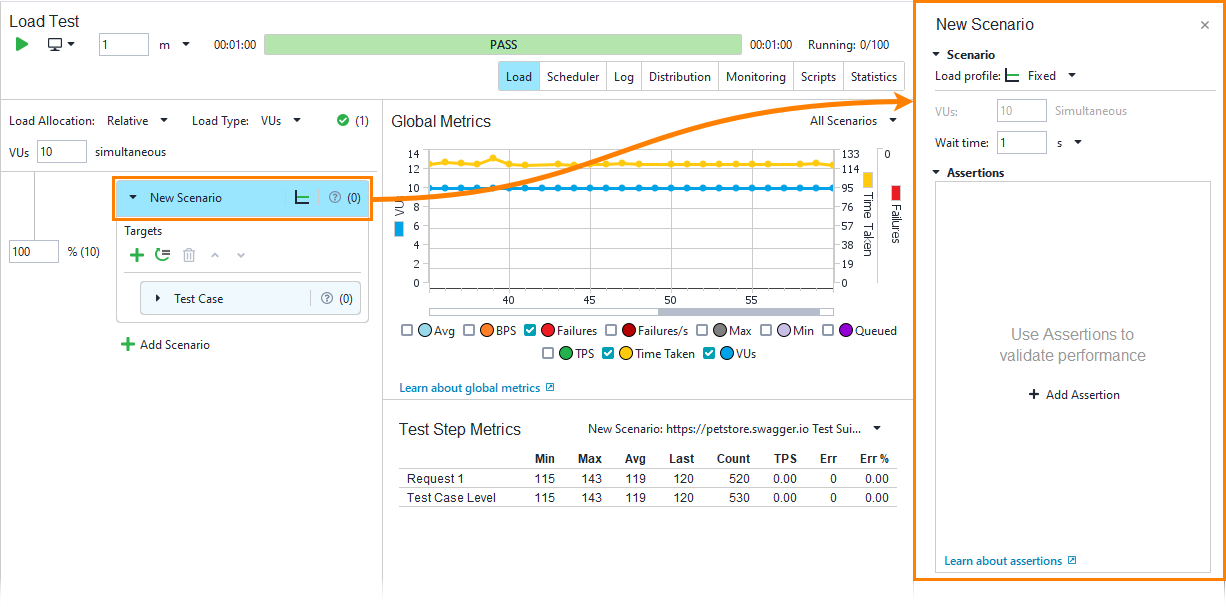
Task: Add a new target with the green plus icon
Action: click(137, 255)
